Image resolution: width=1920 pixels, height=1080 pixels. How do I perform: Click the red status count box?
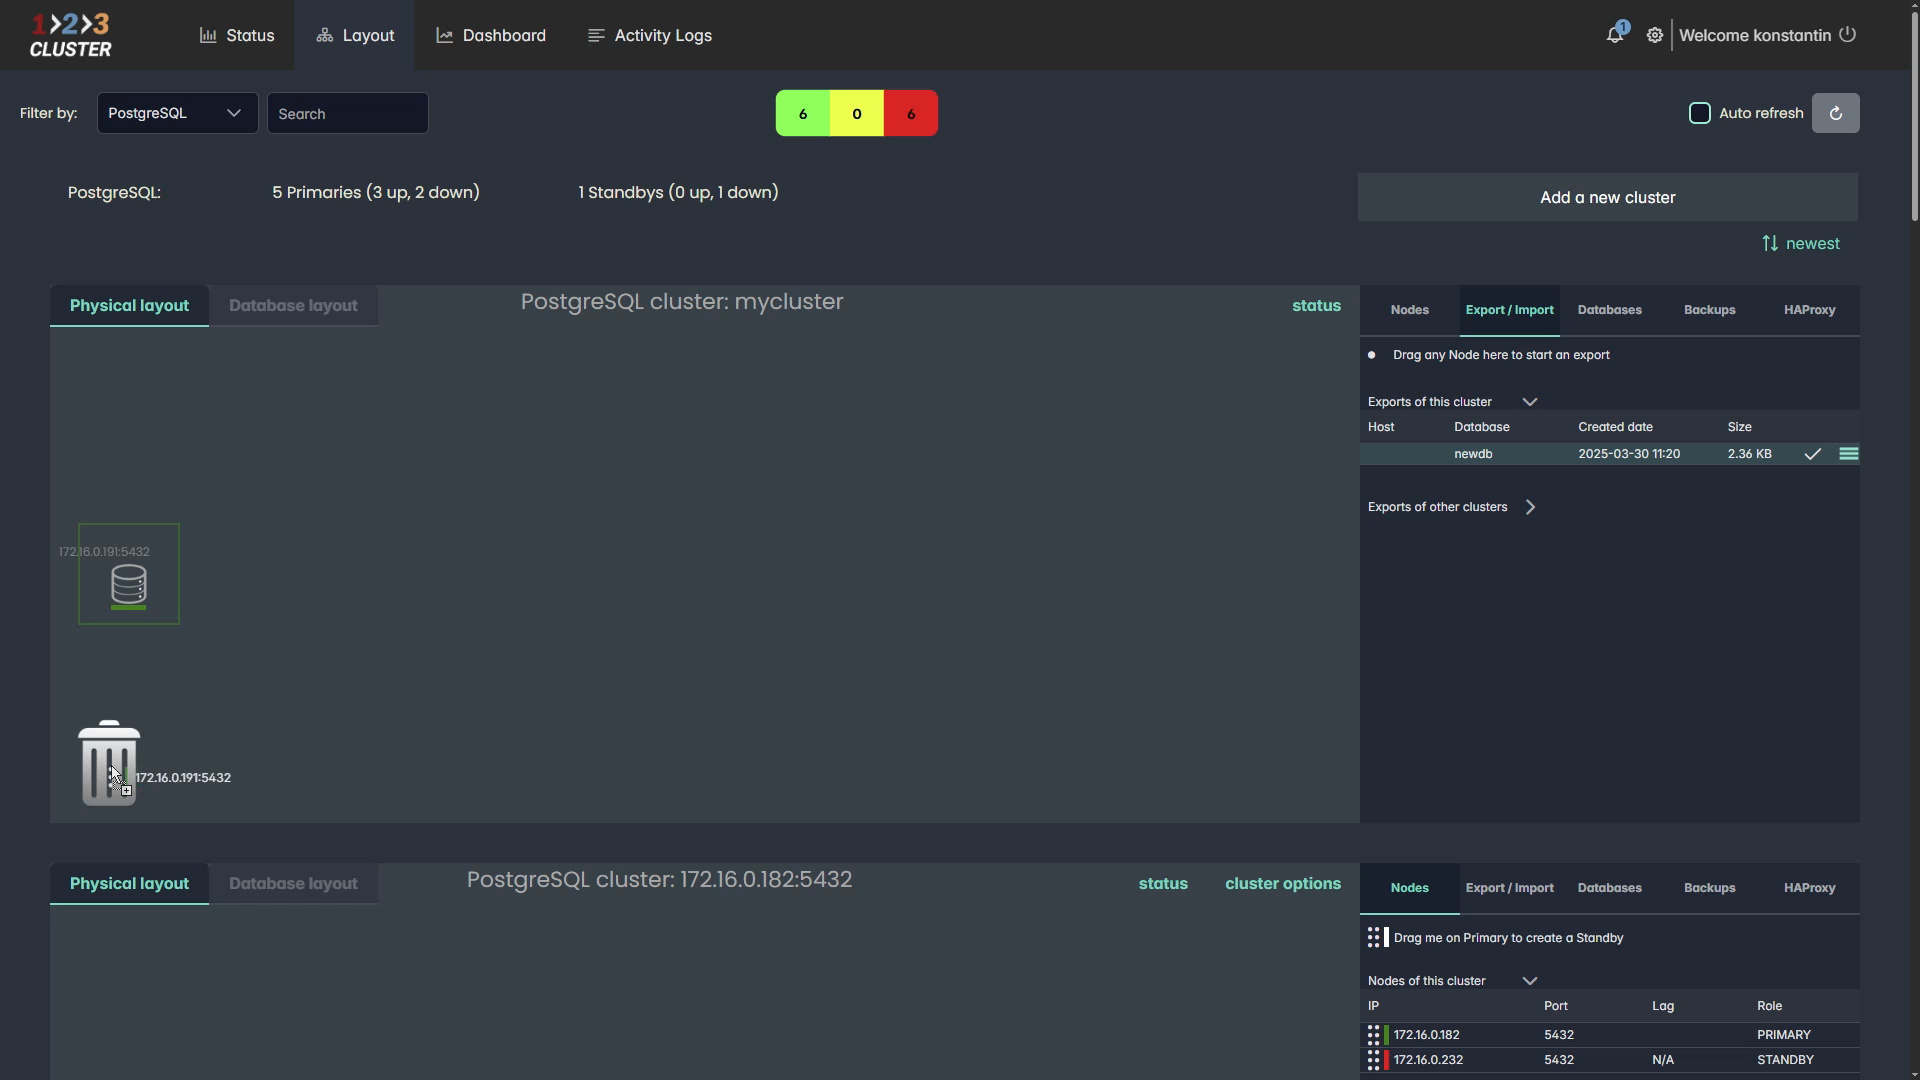pos(910,113)
